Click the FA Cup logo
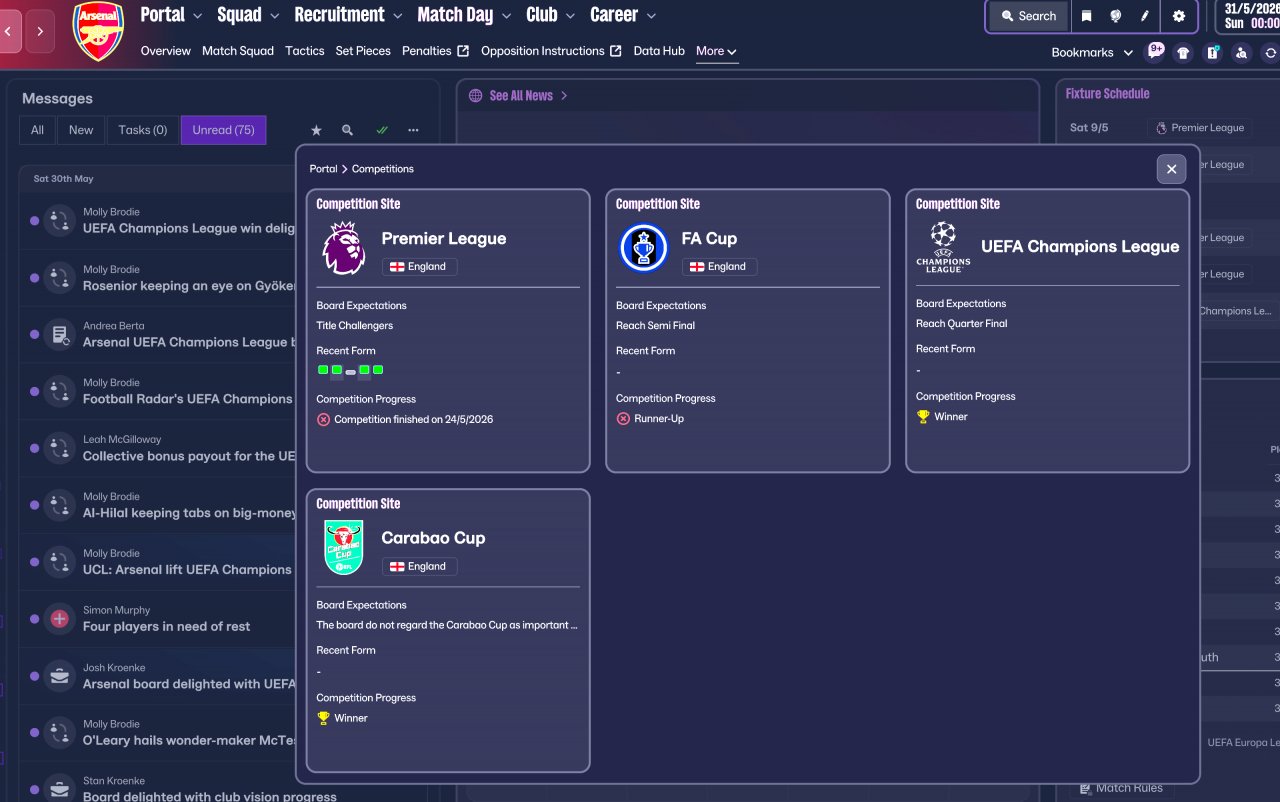 click(x=643, y=248)
